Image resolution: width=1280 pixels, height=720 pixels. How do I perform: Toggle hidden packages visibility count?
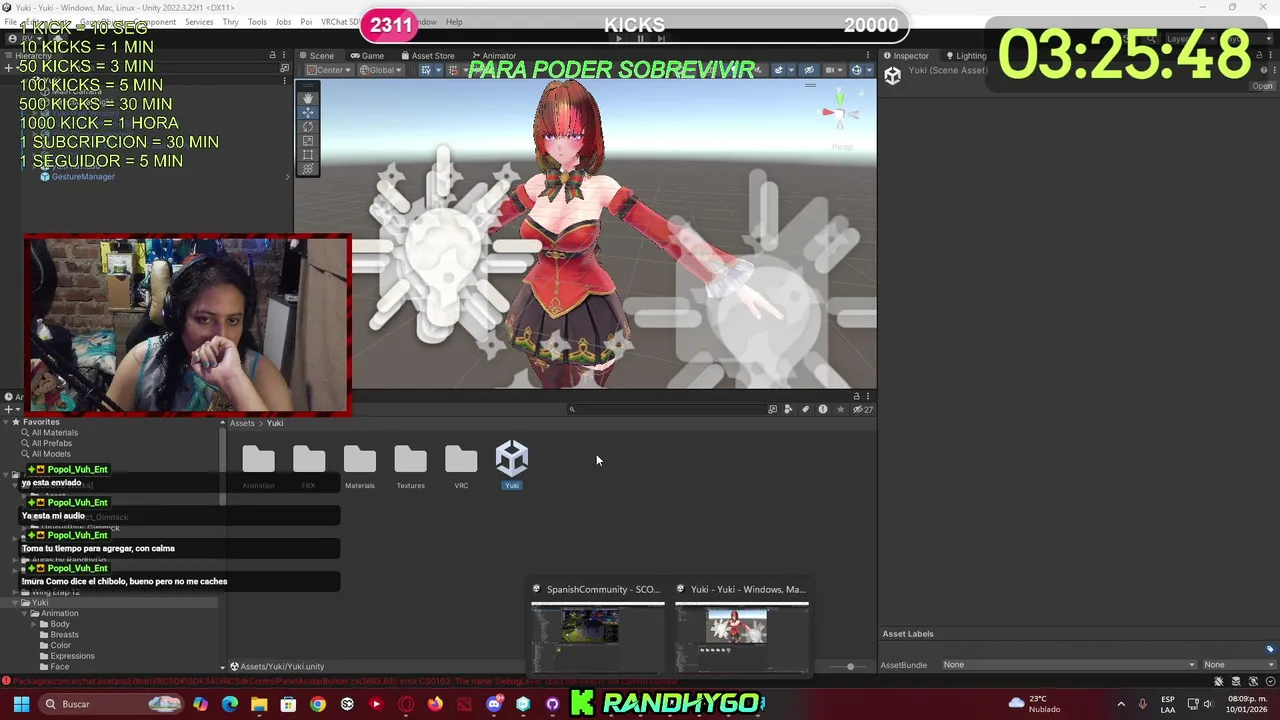863,409
